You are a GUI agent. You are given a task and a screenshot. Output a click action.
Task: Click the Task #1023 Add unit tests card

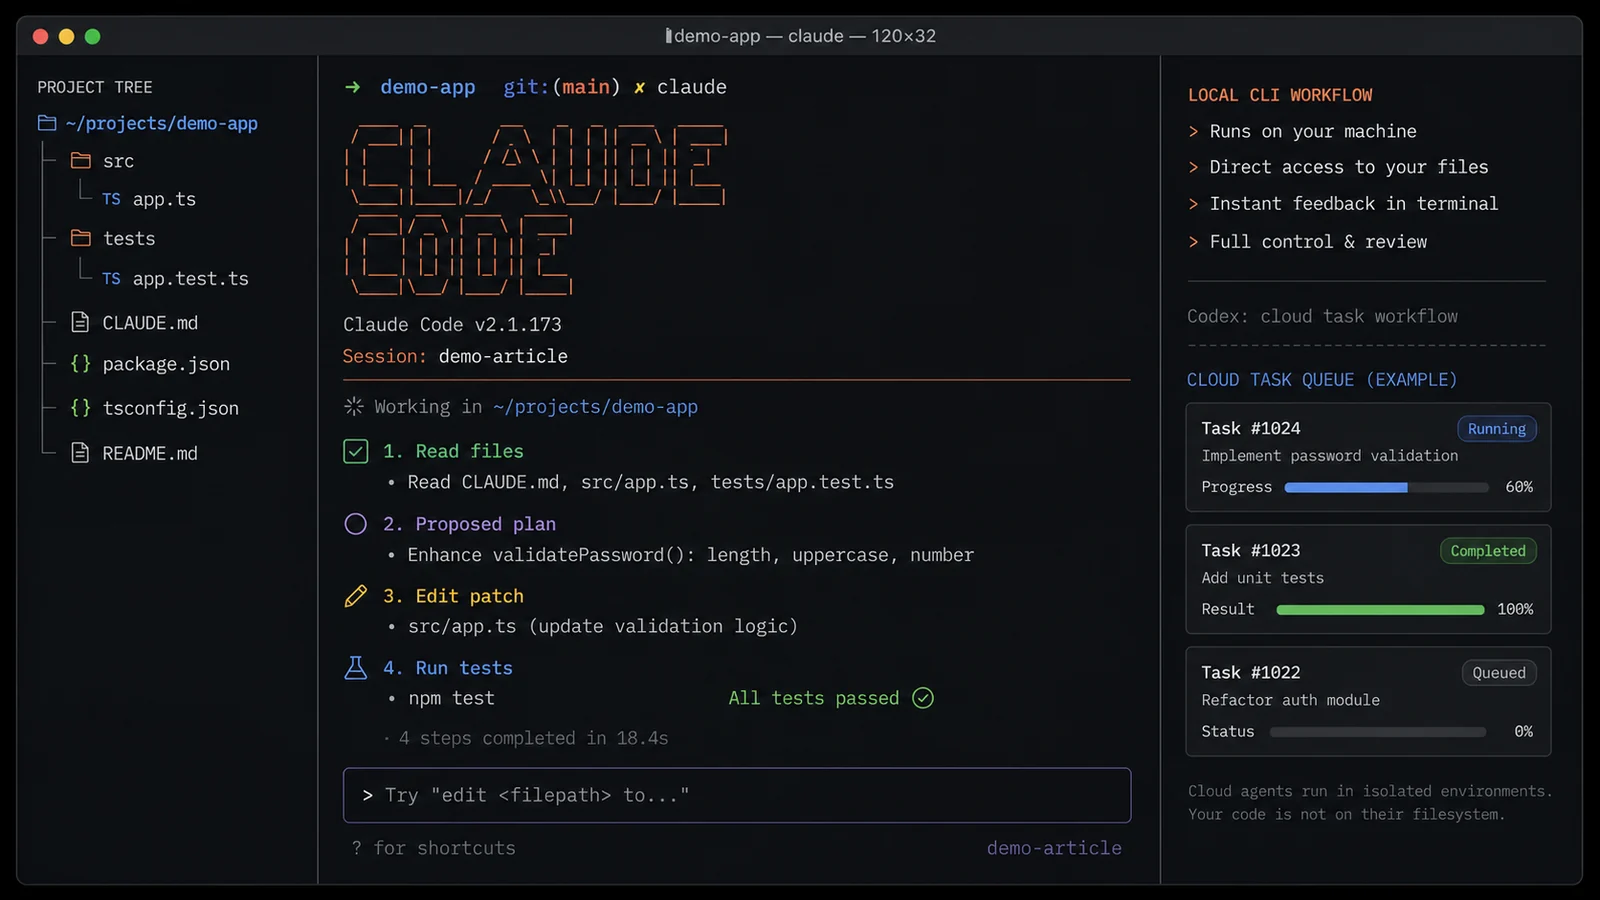click(1368, 579)
